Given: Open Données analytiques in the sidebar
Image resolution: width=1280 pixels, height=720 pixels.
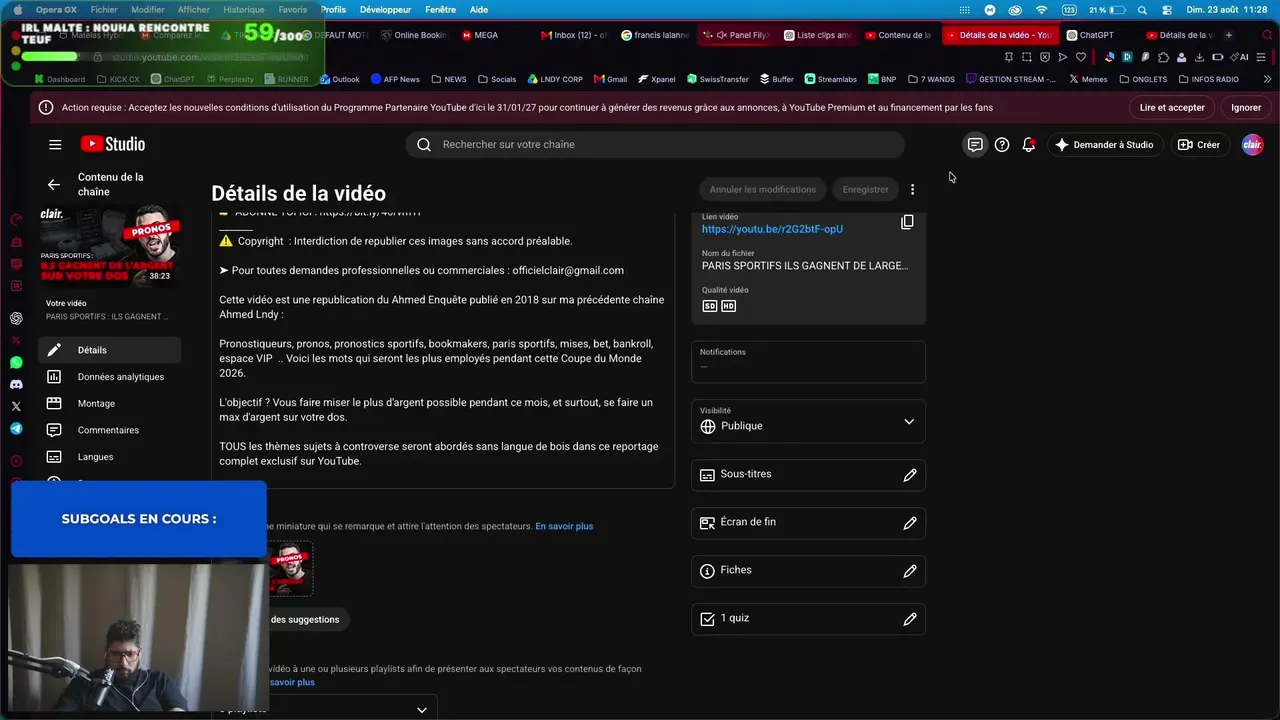Looking at the screenshot, I should tap(110, 377).
